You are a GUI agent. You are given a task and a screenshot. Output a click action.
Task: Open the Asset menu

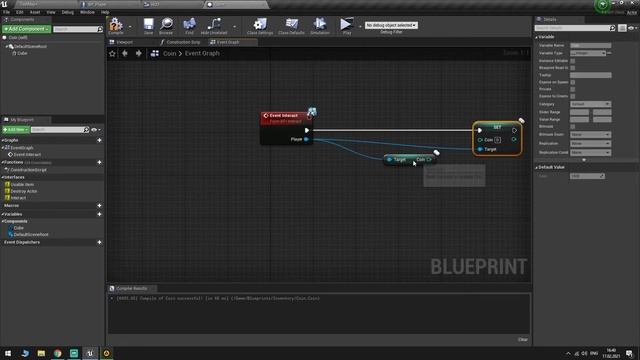35,12
